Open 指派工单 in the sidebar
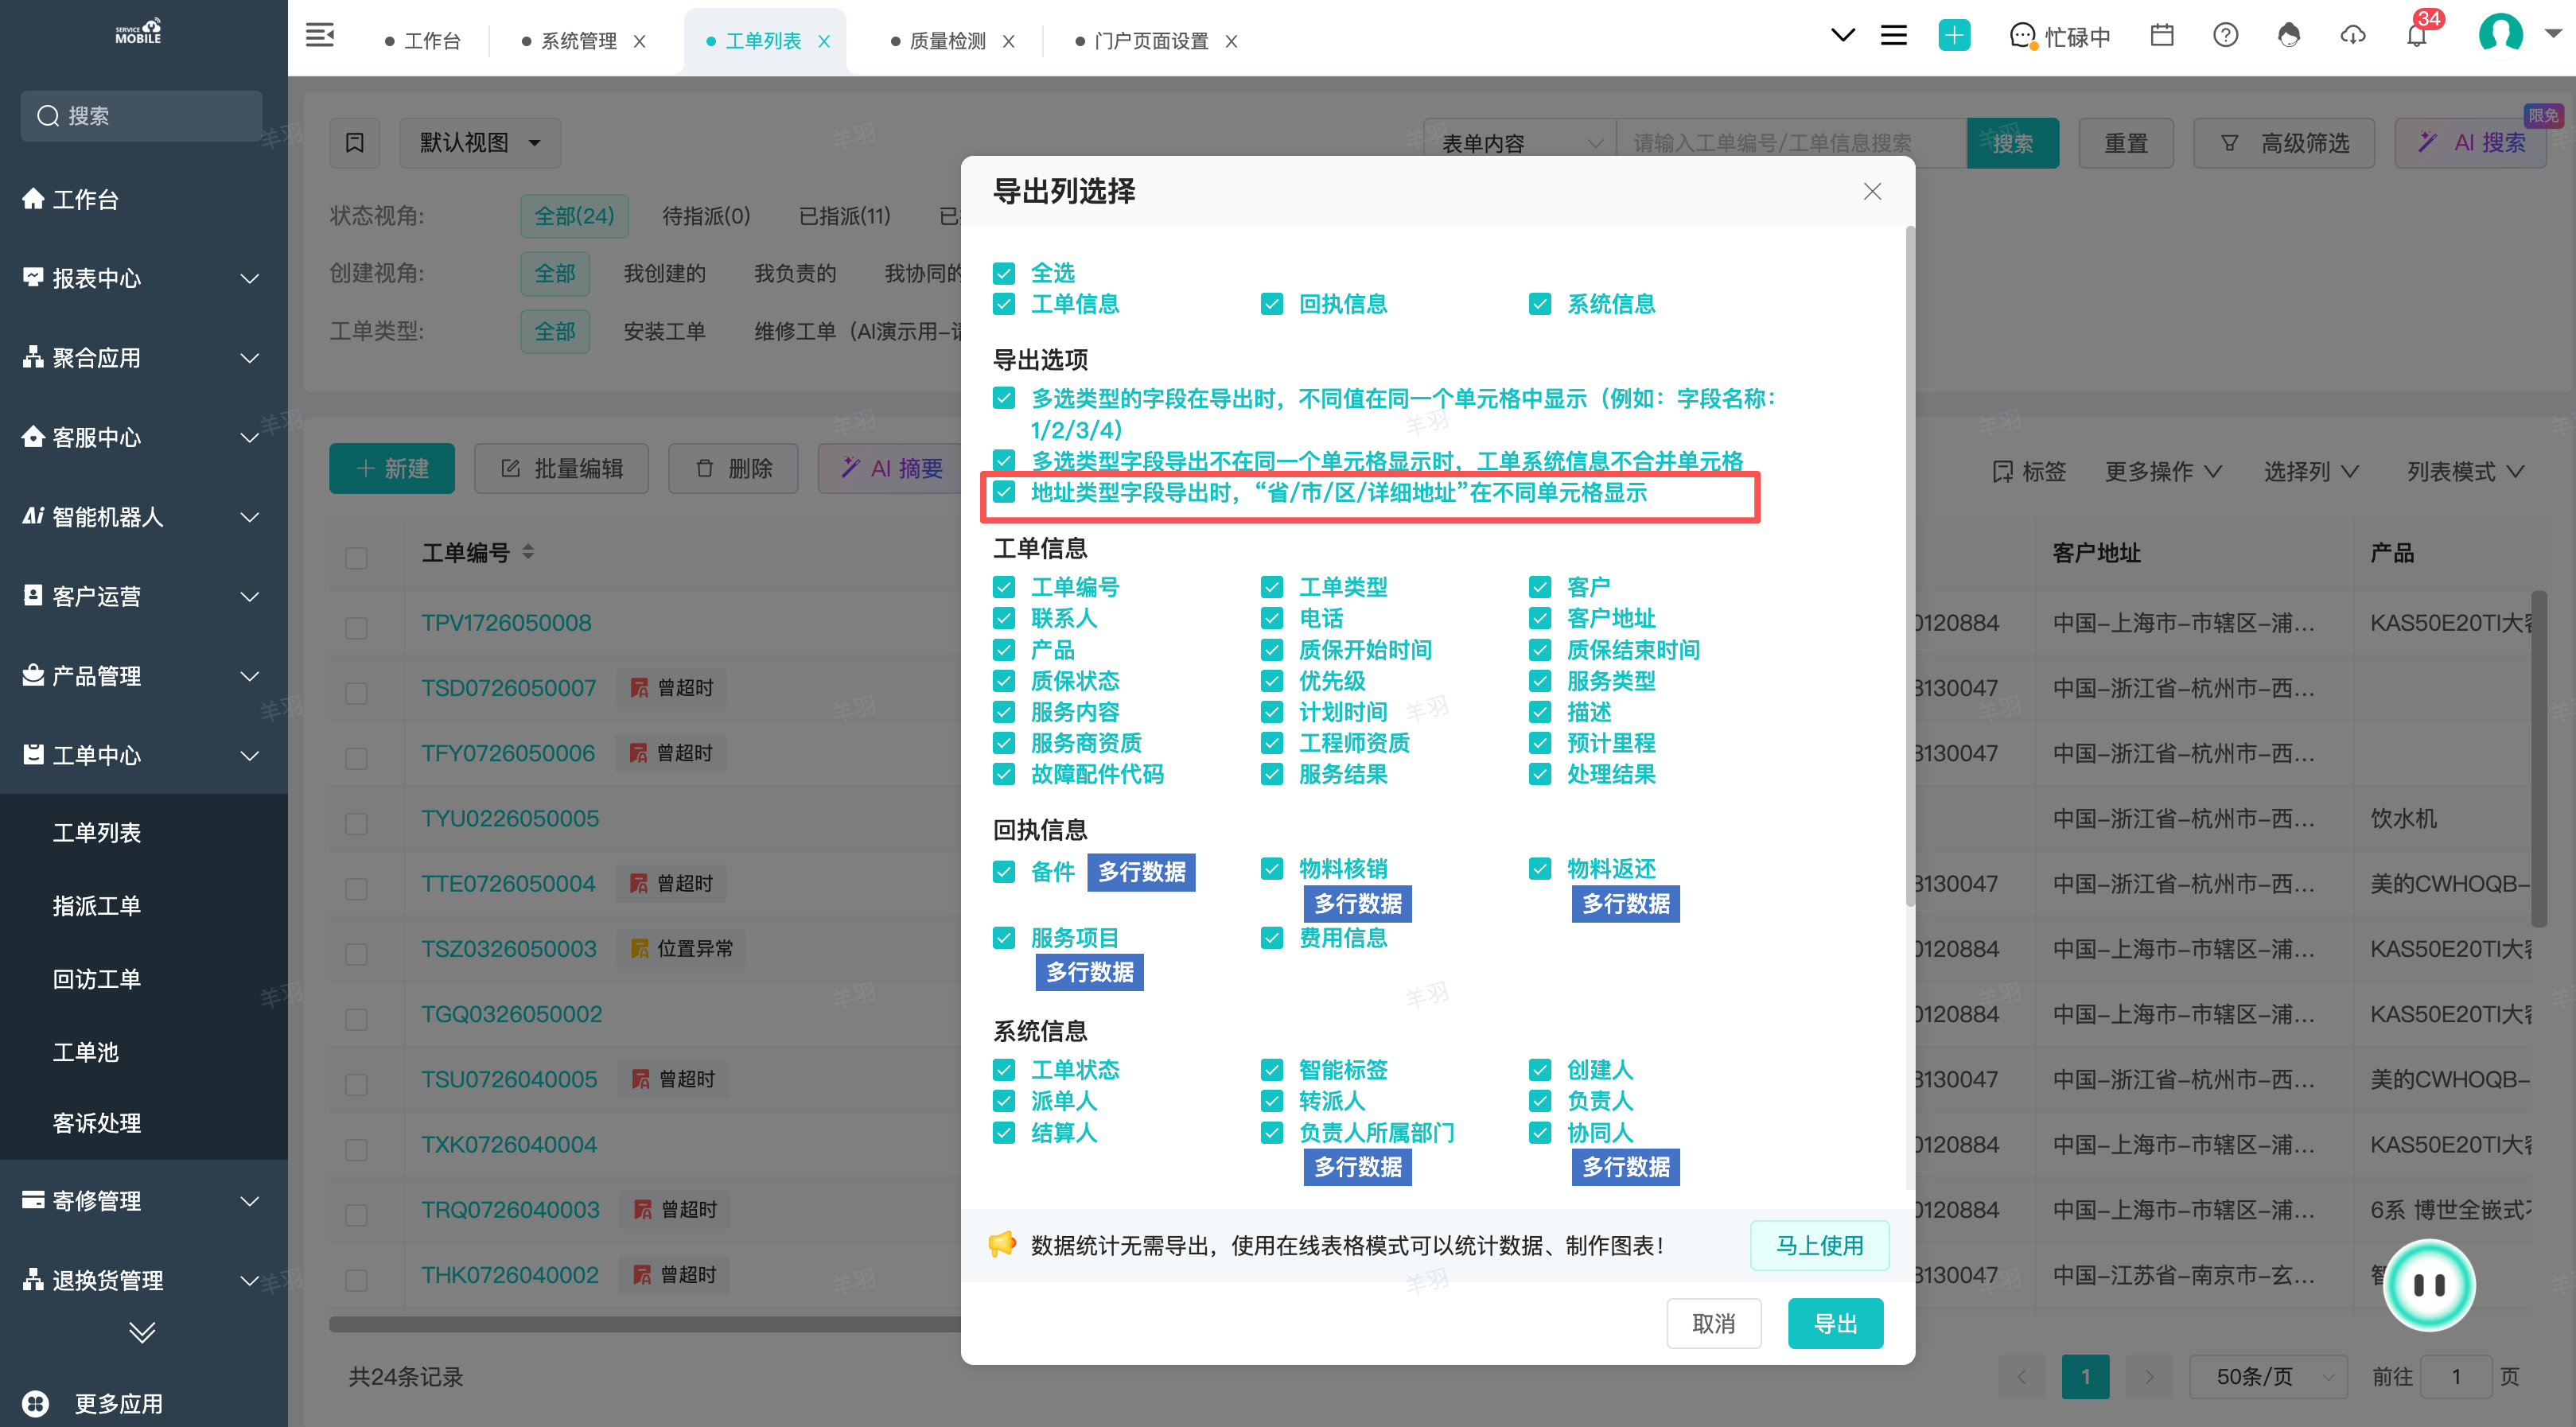This screenshot has width=2576, height=1427. pyautogui.click(x=97, y=906)
